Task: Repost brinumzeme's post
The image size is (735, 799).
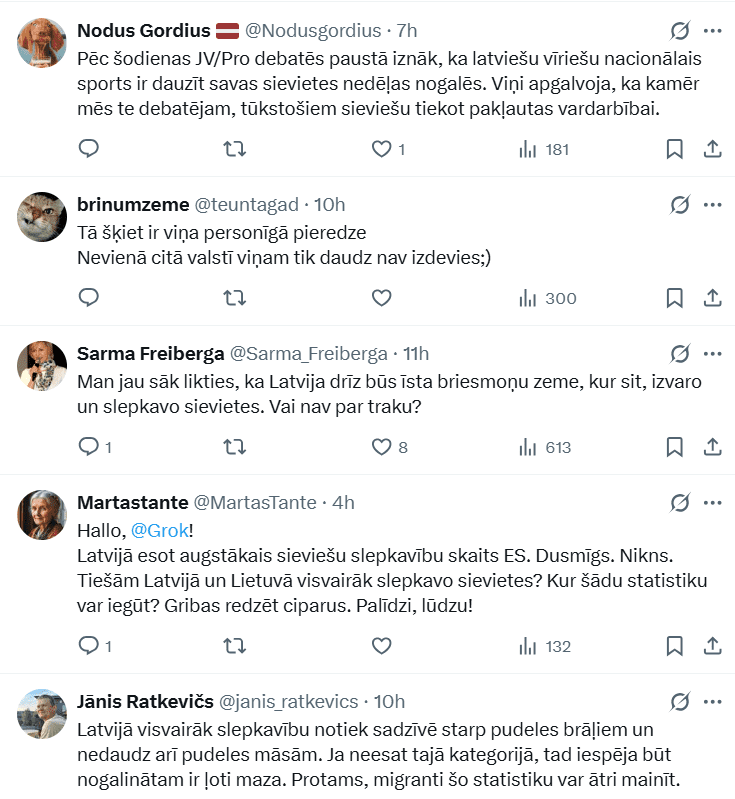Action: [234, 297]
